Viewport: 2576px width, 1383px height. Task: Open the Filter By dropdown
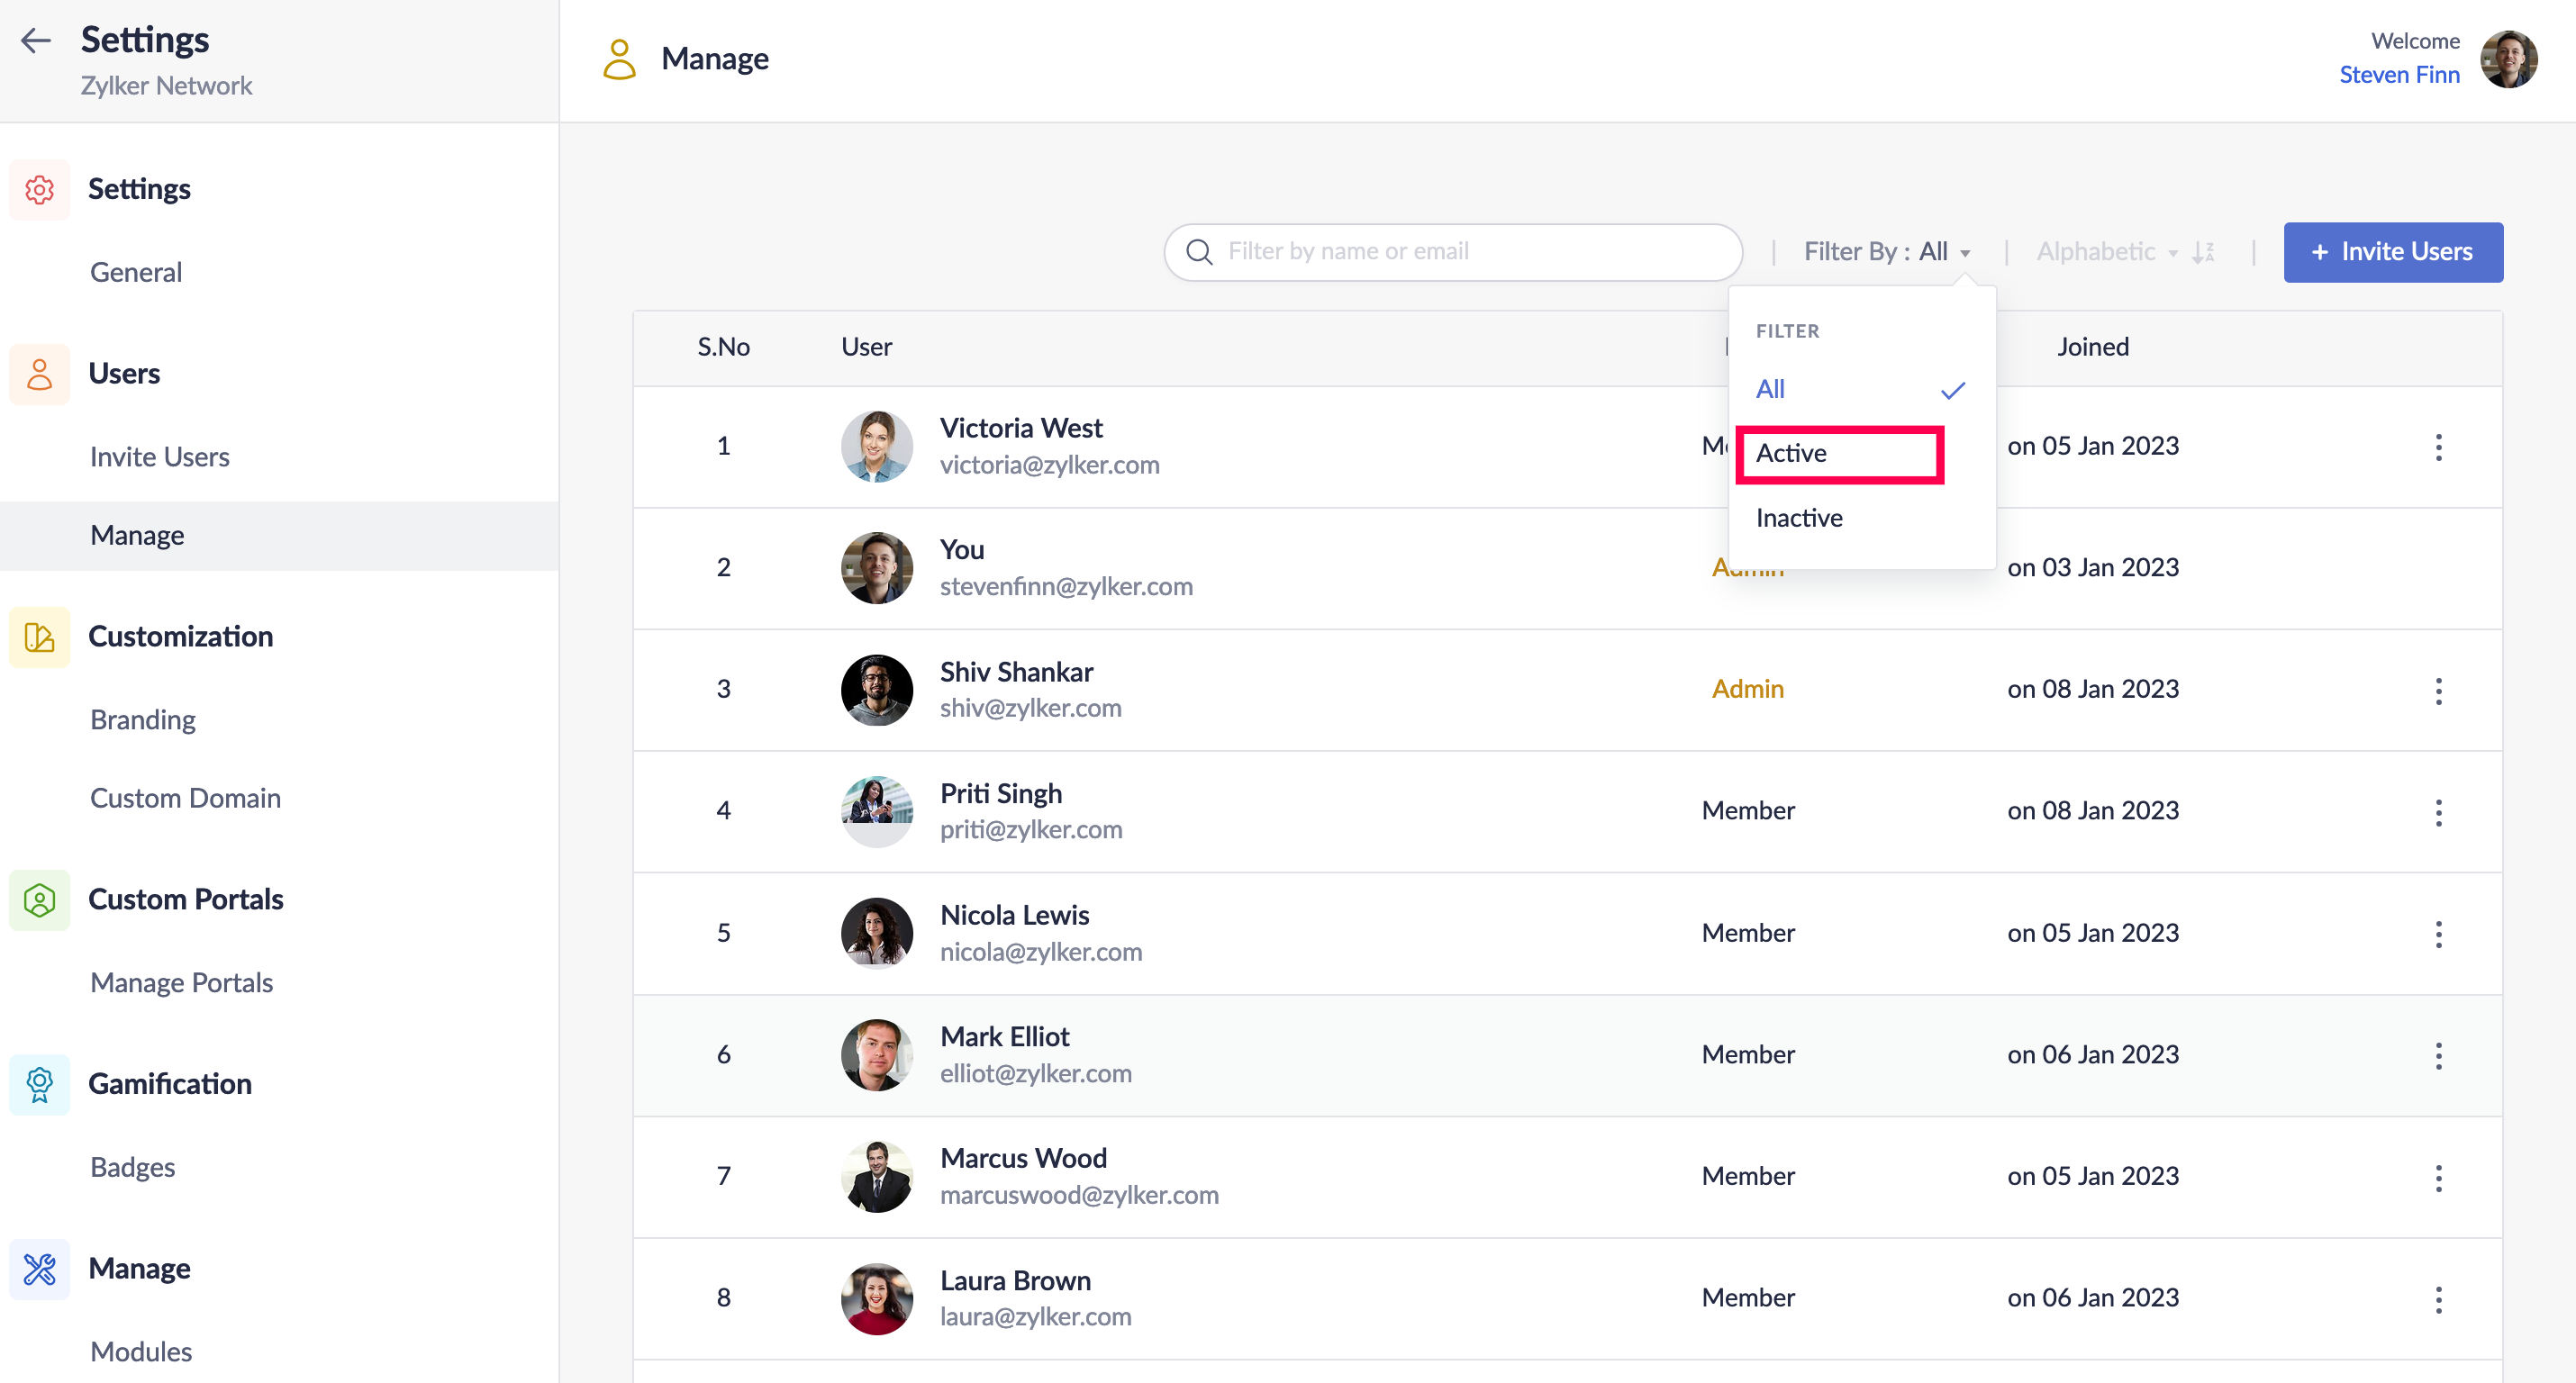(1886, 252)
